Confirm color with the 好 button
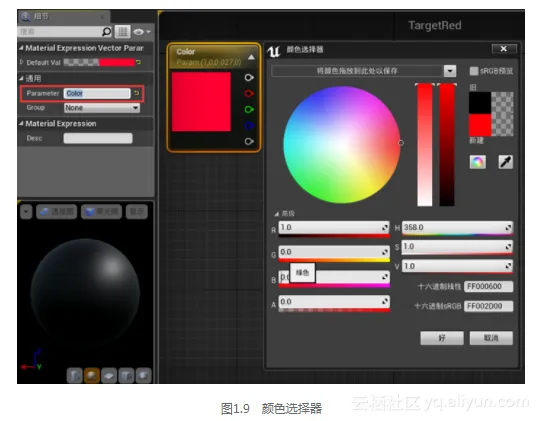This screenshot has height=421, width=540. point(442,338)
